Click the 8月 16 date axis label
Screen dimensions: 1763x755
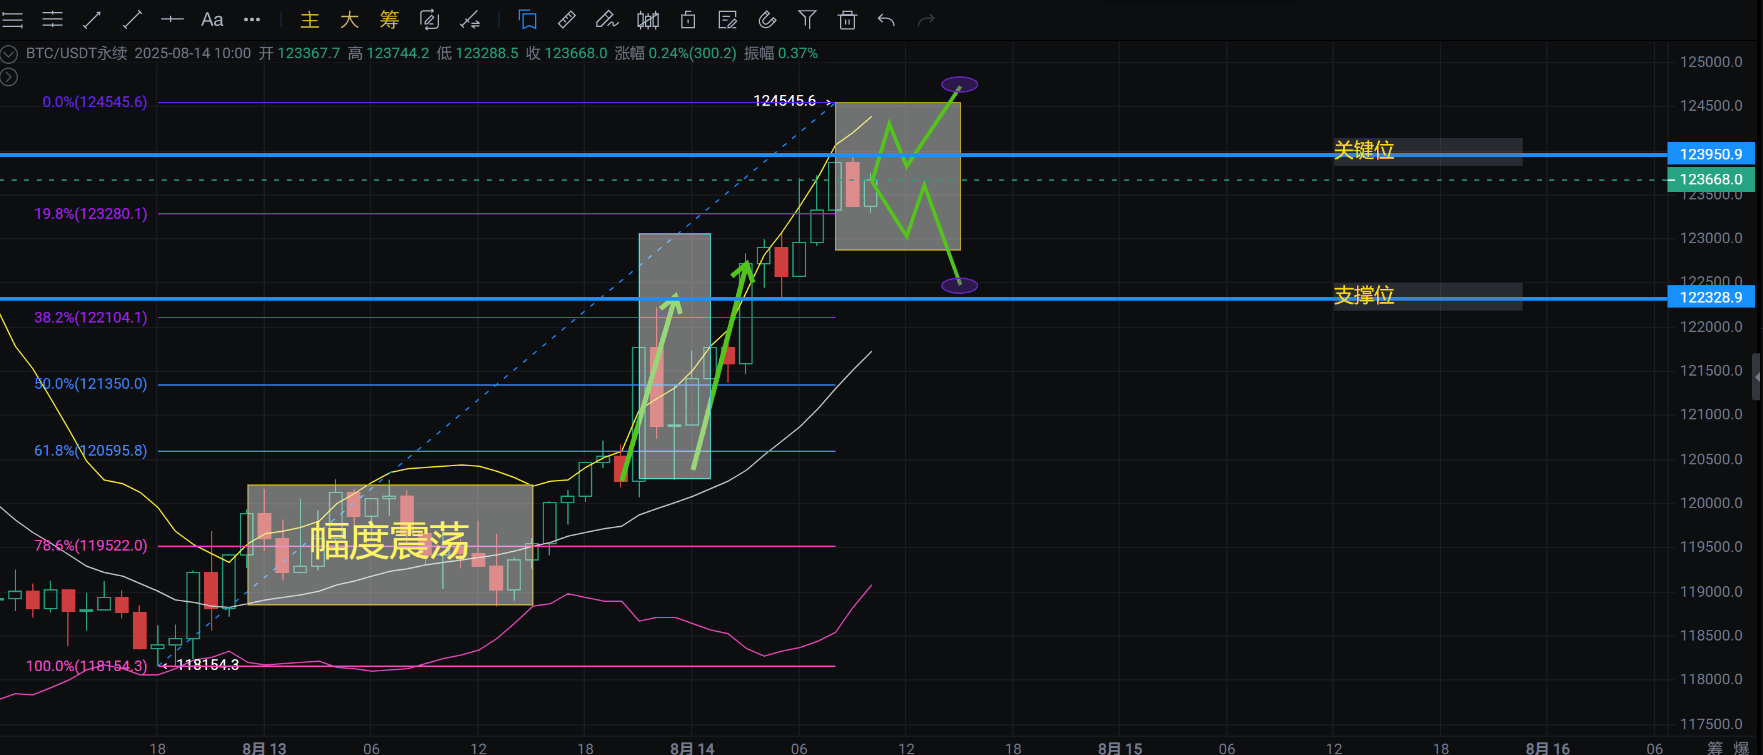(1548, 747)
